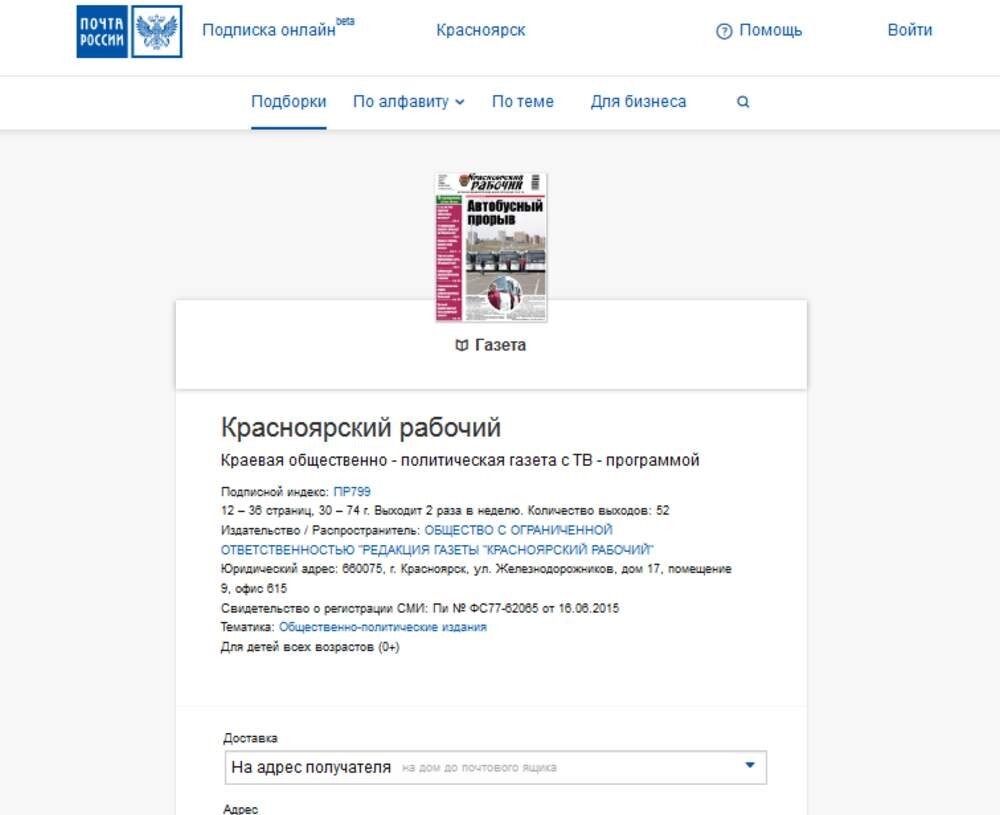Click the double-headed eagle emblem

tap(157, 31)
